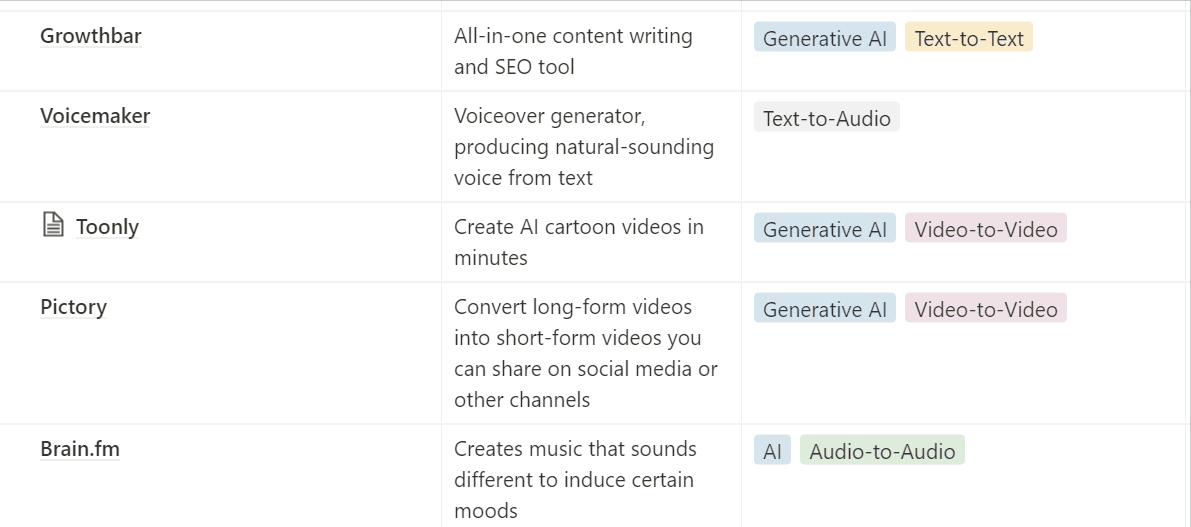Open the Pictory entry
This screenshot has height=527, width=1191.
tap(74, 307)
